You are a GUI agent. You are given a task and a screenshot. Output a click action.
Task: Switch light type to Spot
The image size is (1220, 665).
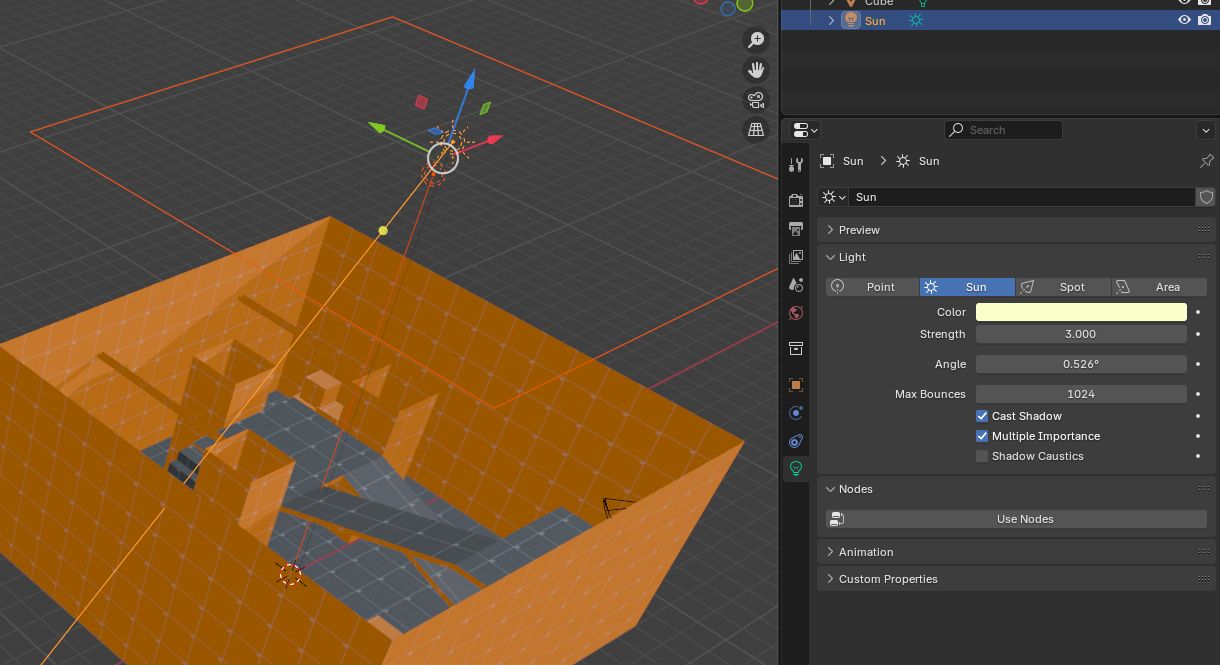pyautogui.click(x=1062, y=287)
